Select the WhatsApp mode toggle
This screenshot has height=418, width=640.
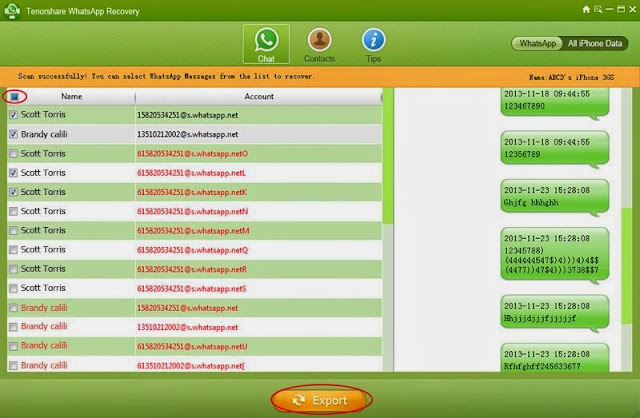537,43
